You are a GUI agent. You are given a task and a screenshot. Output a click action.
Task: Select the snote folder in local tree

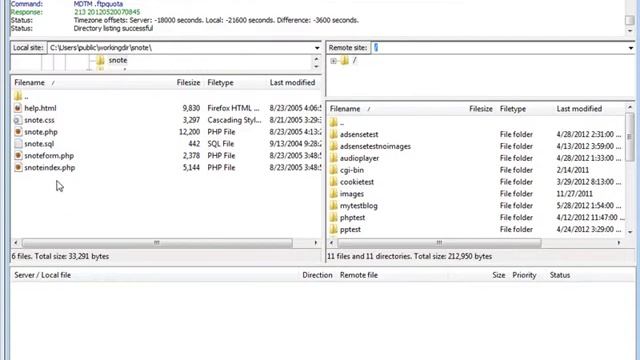[118, 60]
